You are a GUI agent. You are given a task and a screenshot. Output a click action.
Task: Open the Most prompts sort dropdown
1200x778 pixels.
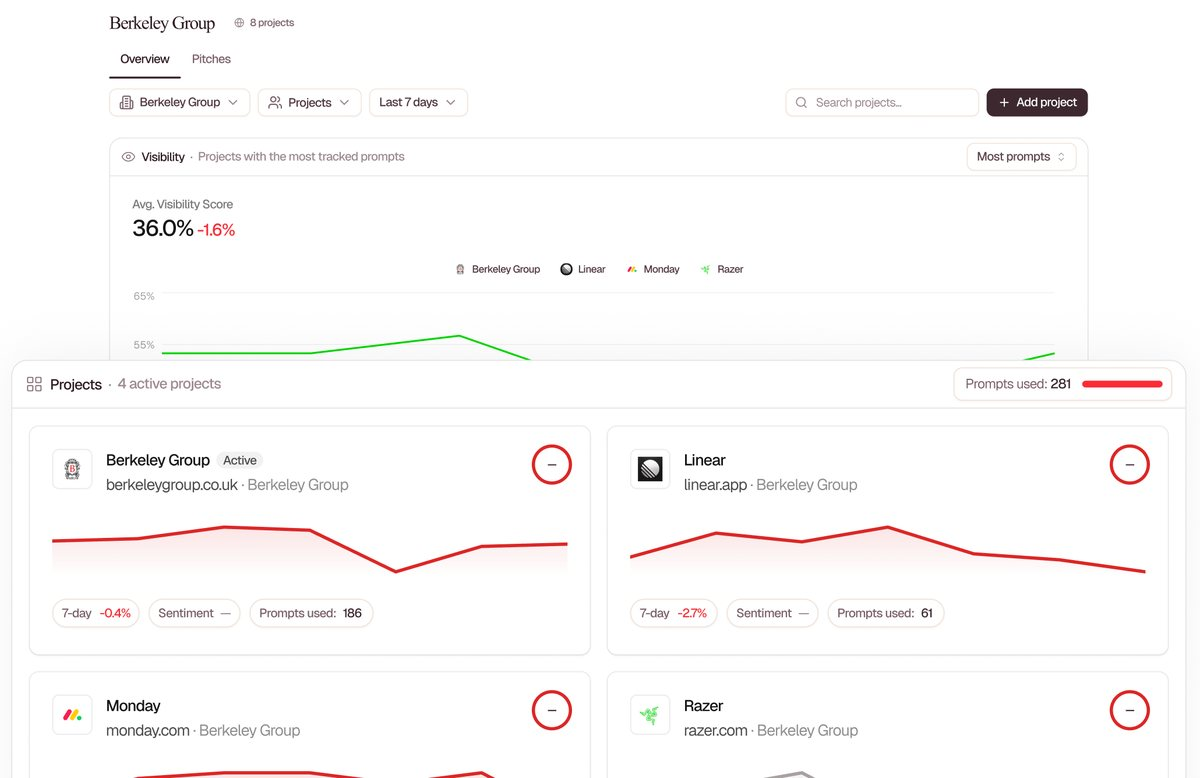(x=1021, y=157)
